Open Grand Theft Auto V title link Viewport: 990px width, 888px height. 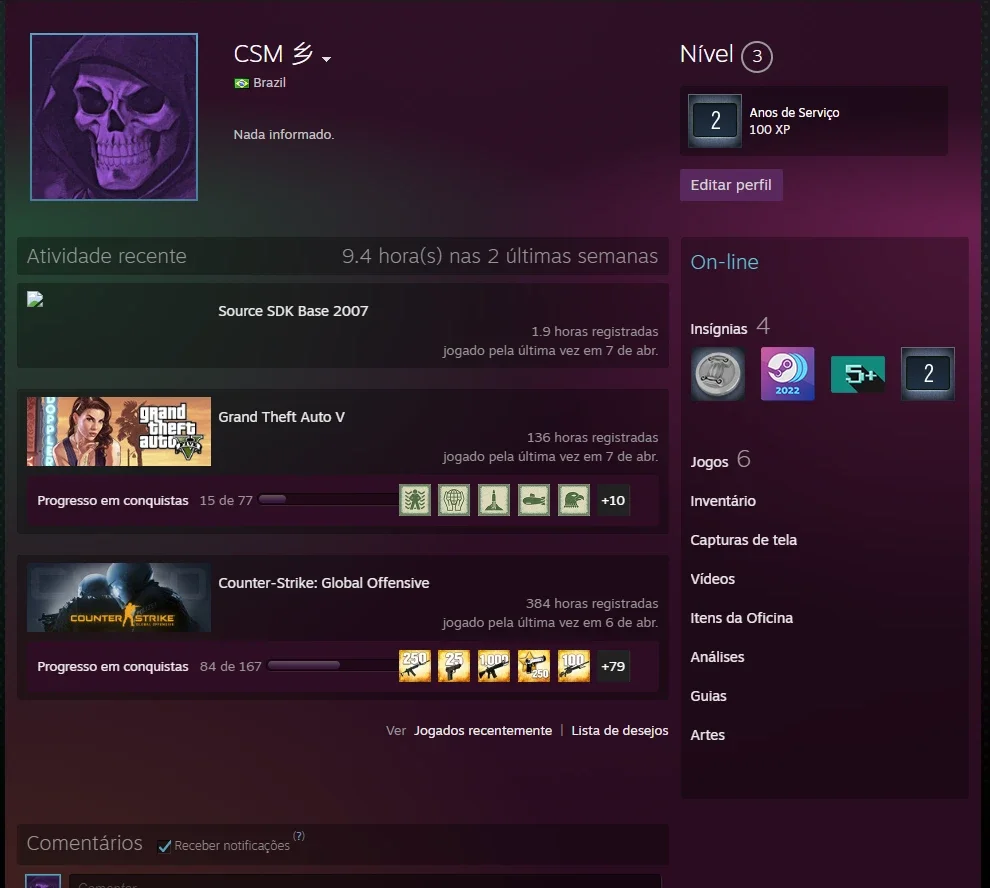point(282,417)
